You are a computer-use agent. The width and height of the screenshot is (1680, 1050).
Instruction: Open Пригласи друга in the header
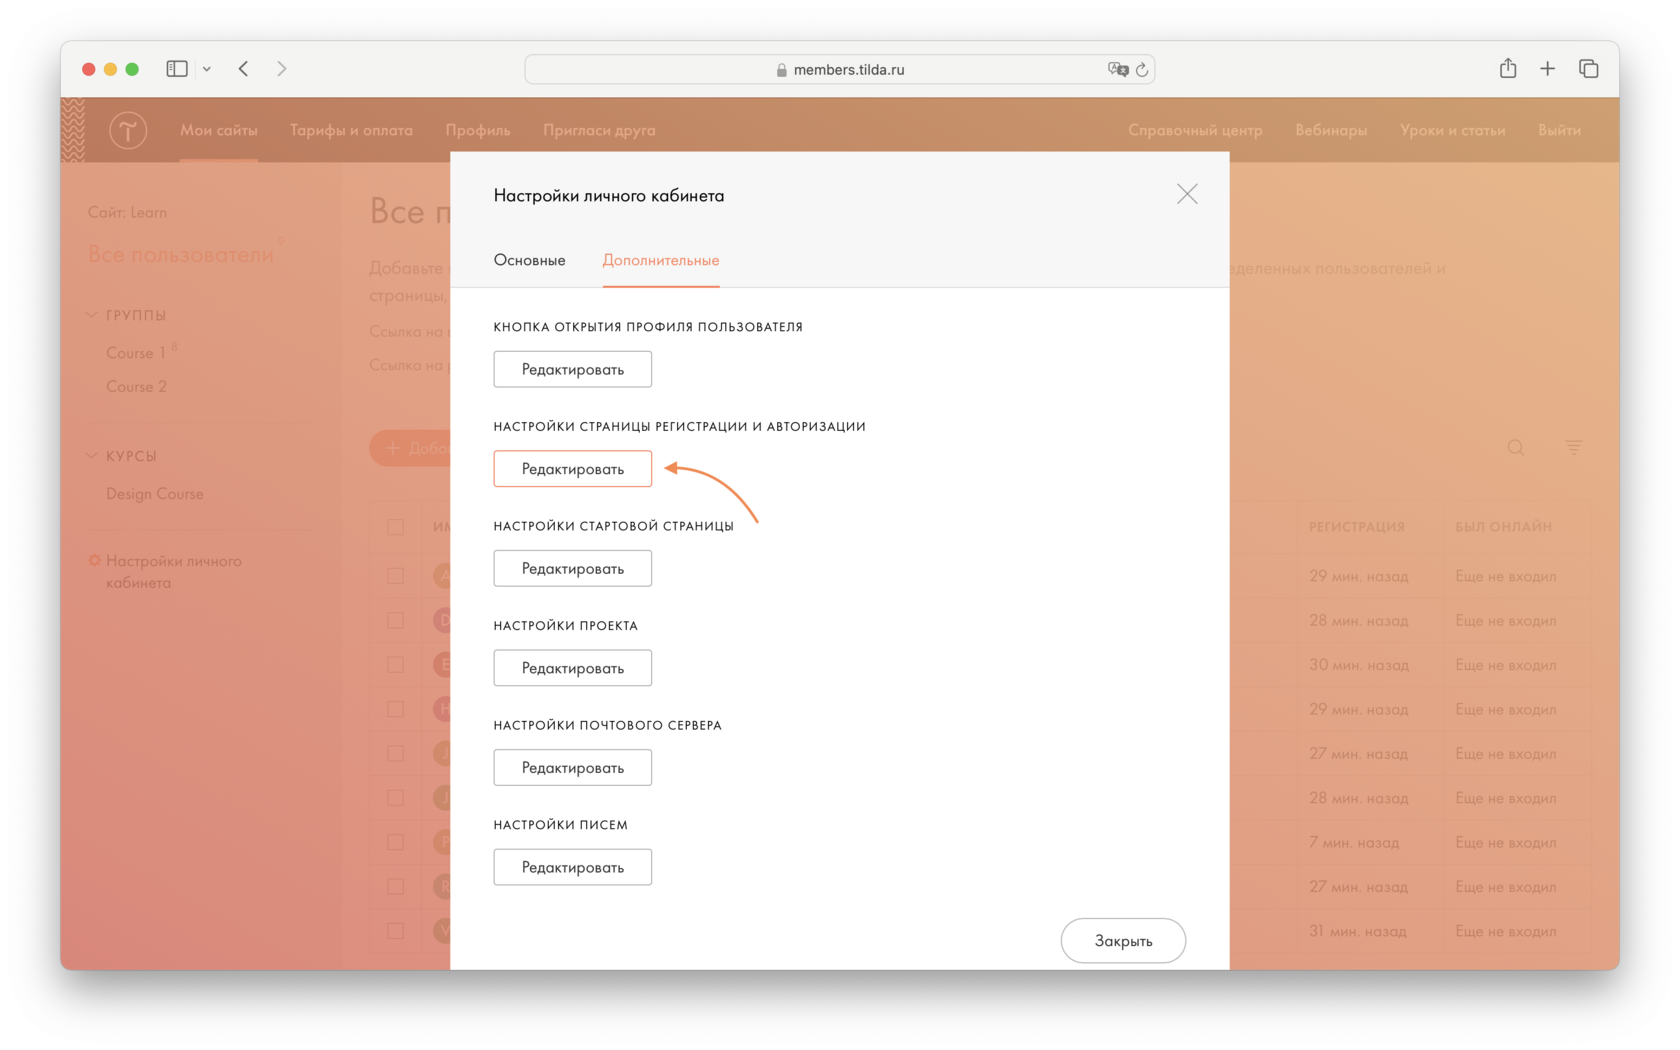(x=599, y=130)
